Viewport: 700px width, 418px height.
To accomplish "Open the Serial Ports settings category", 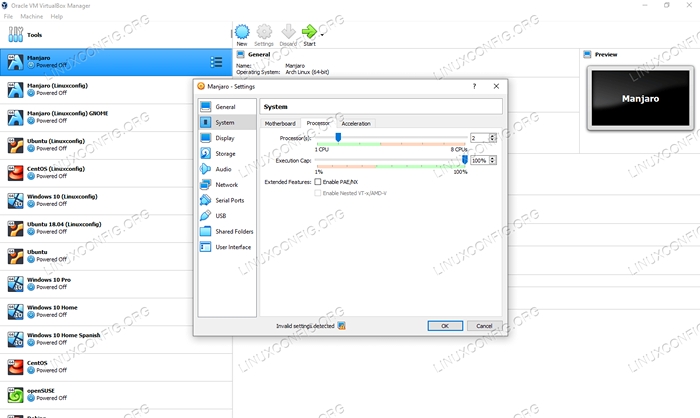I will click(x=227, y=200).
